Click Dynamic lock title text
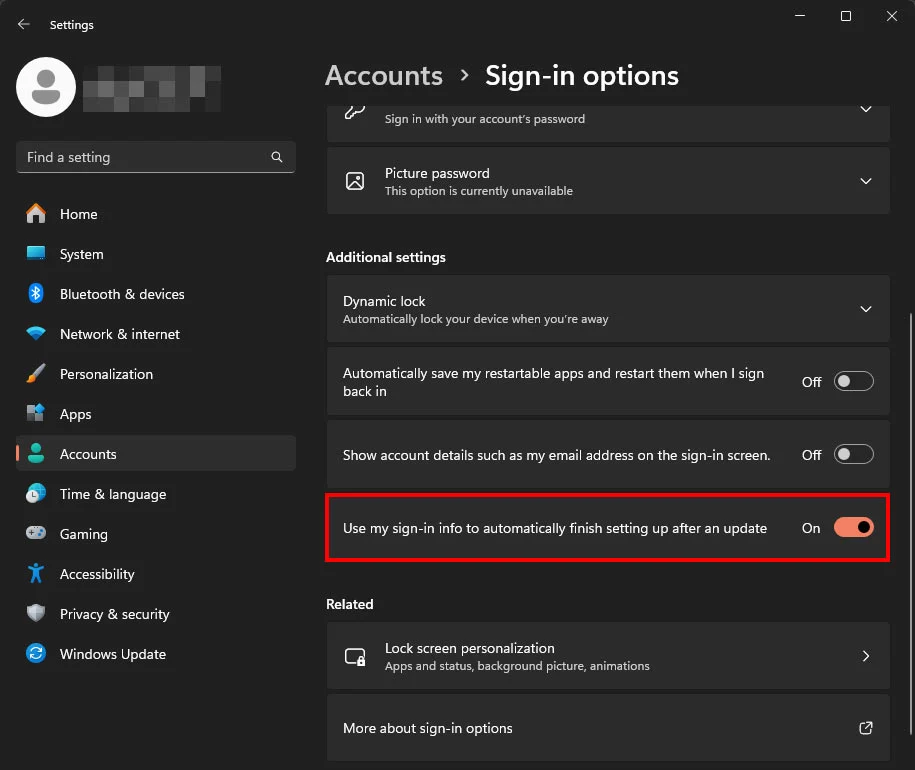Screen dimensions: 915x770 tap(384, 301)
